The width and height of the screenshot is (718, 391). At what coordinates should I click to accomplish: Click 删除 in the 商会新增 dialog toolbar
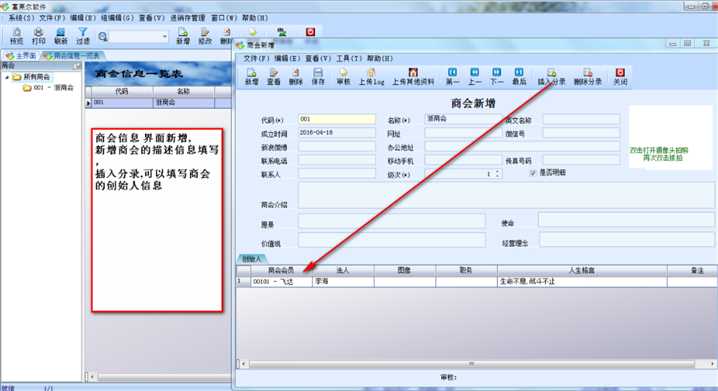pos(296,76)
